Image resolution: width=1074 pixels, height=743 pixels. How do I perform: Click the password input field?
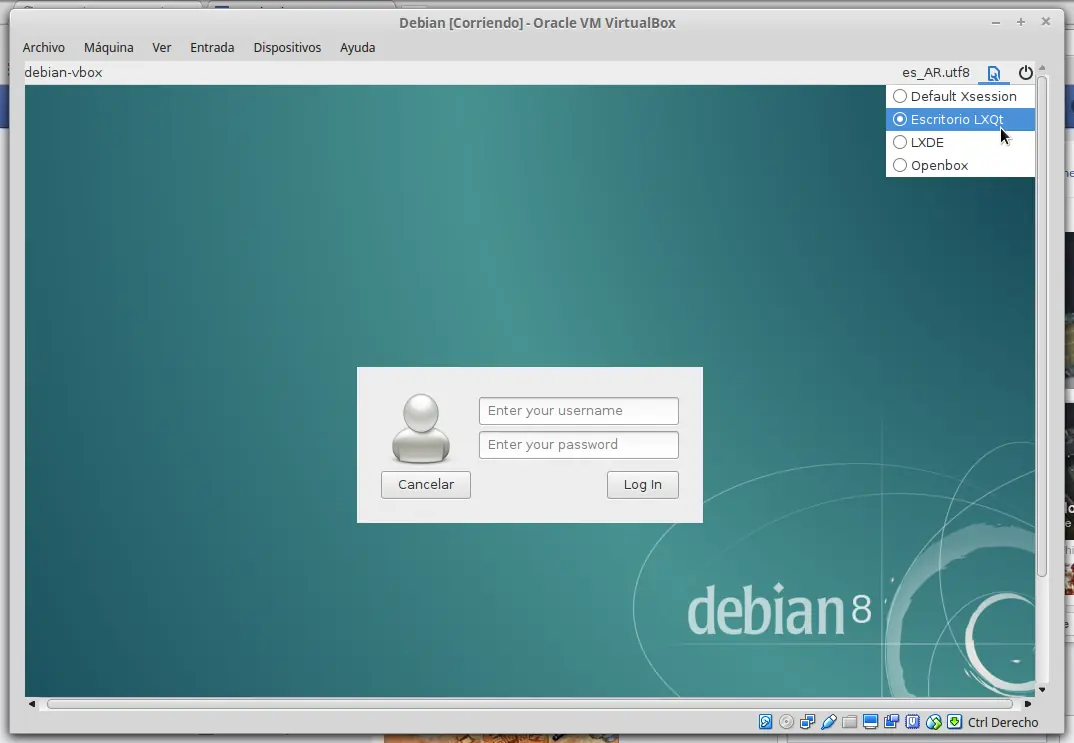tap(579, 445)
